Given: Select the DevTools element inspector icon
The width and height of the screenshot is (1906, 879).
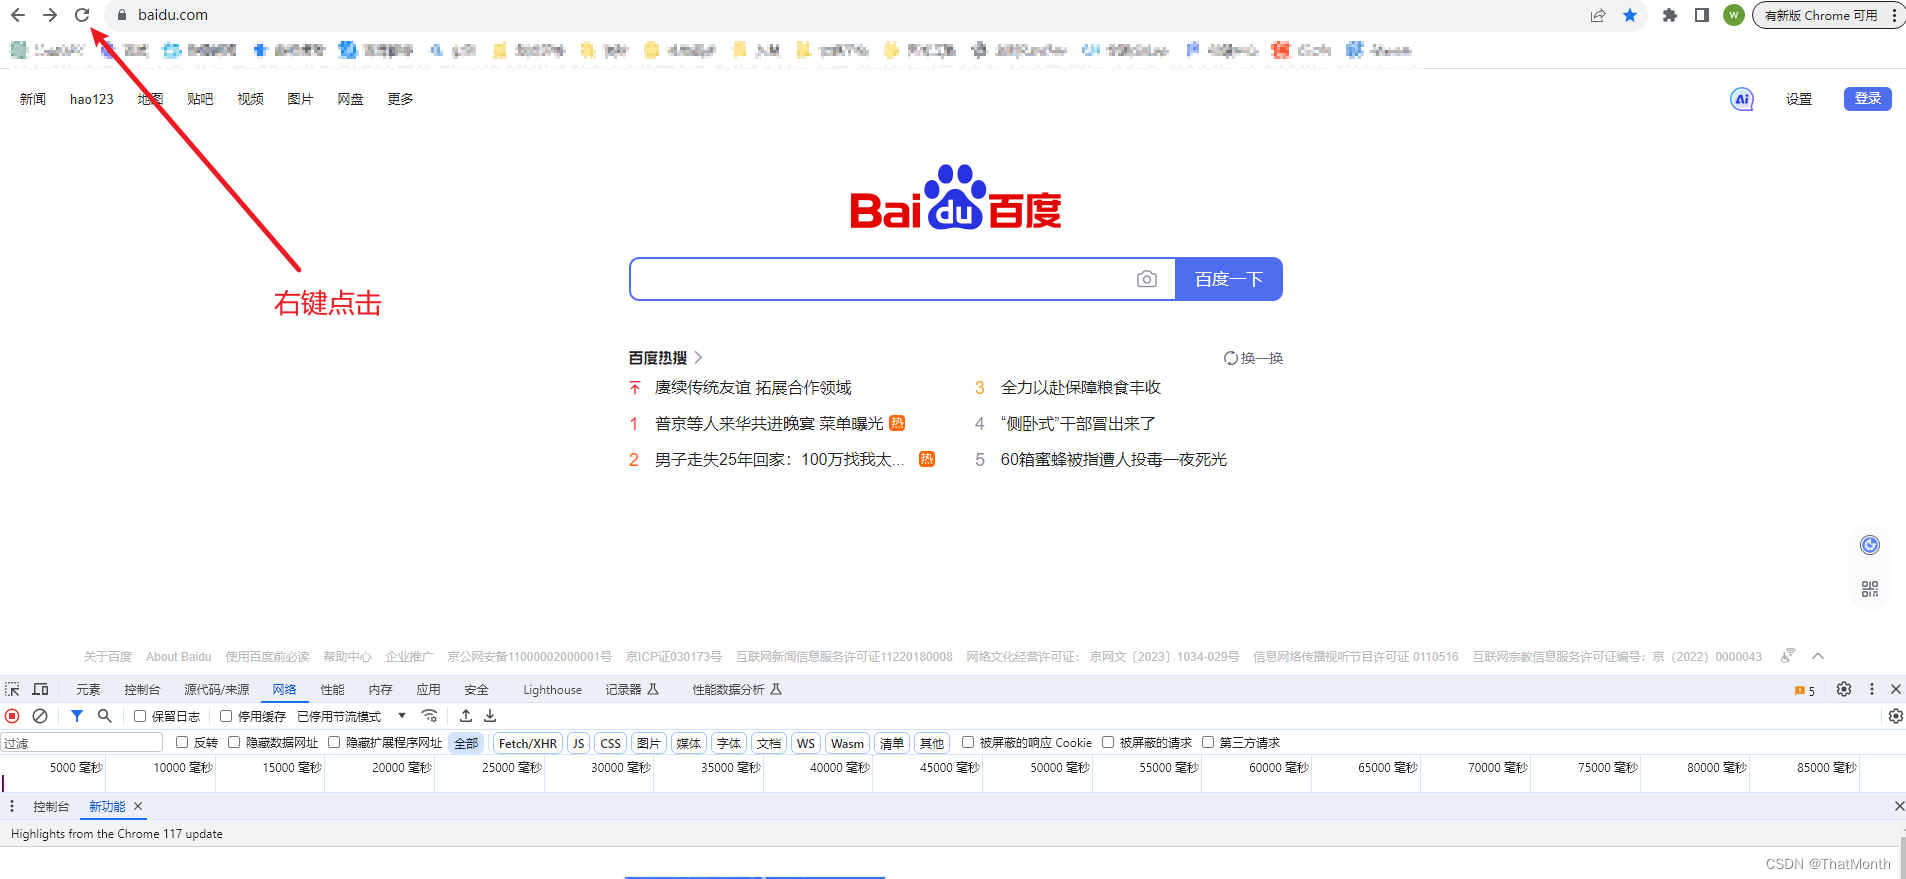Looking at the screenshot, I should [x=13, y=689].
